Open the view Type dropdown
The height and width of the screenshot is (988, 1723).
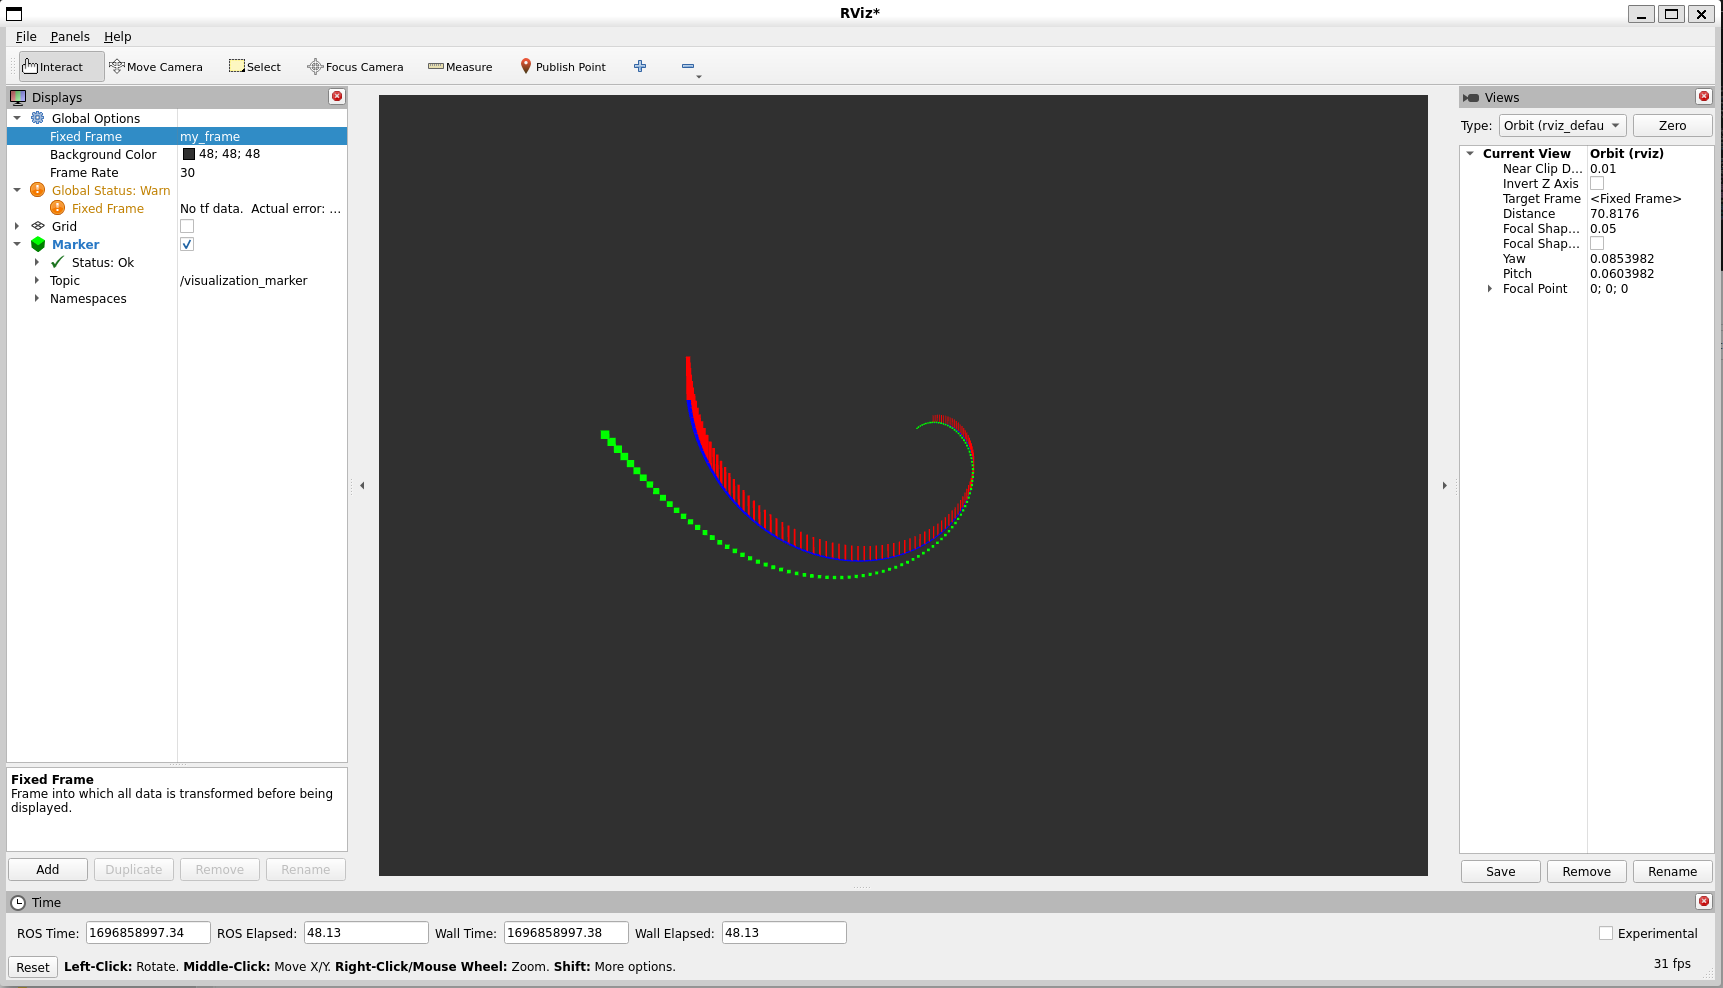(x=1562, y=126)
